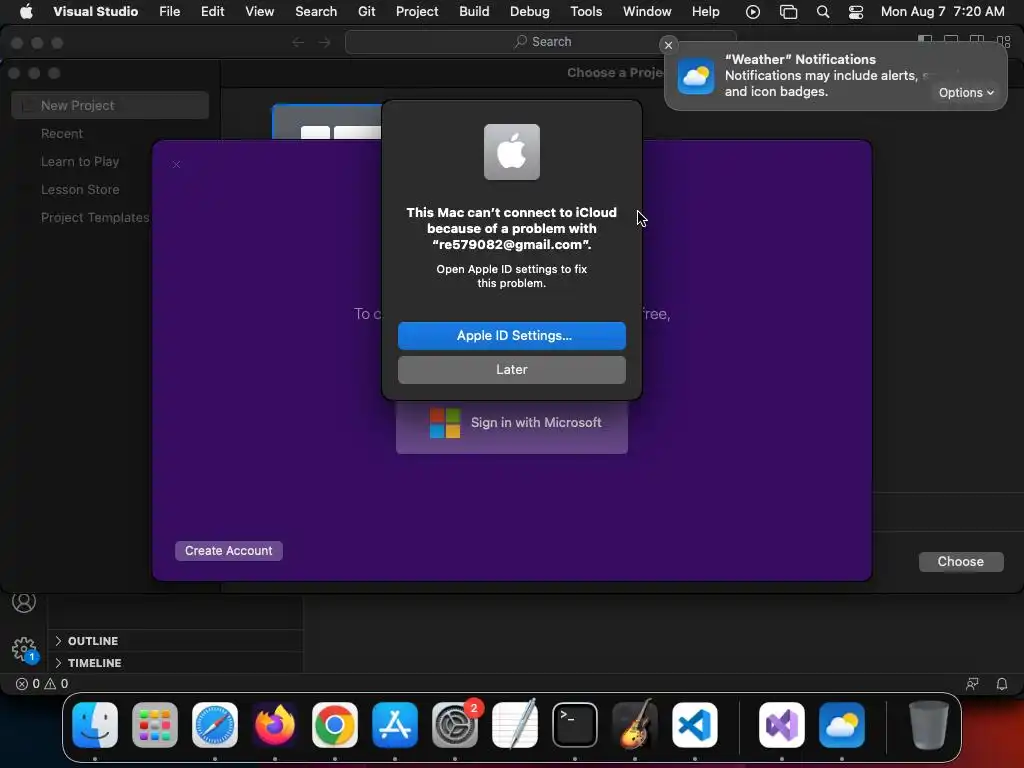Close the Weather notification

pos(668,45)
